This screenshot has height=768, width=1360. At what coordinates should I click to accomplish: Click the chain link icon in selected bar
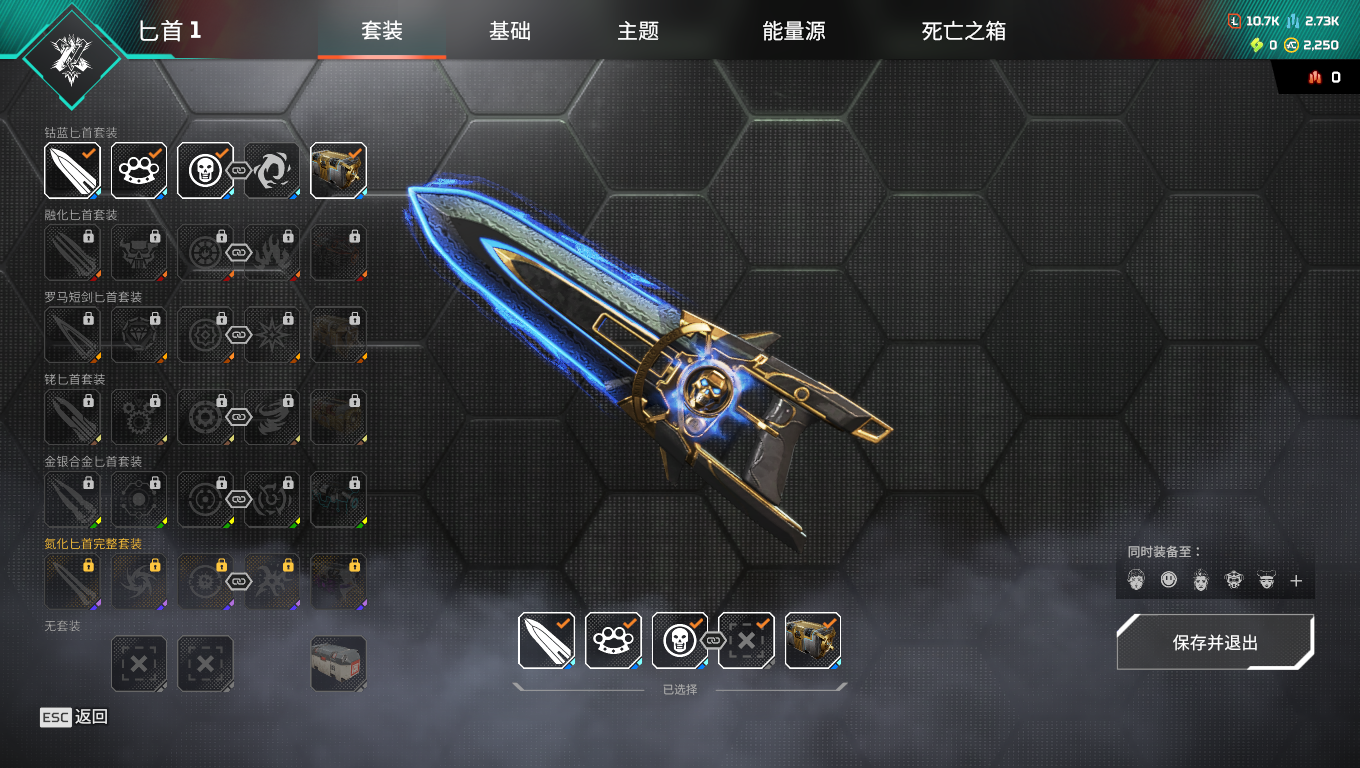(712, 640)
